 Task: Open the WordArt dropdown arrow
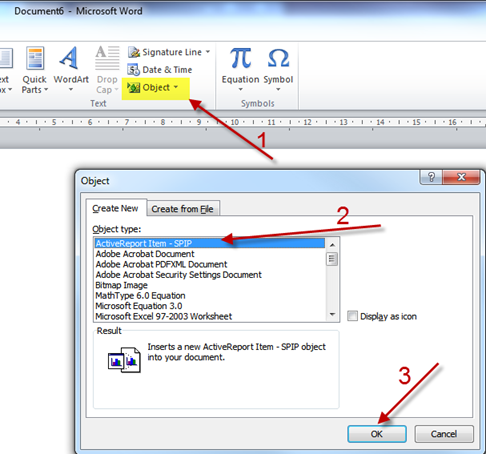coord(71,90)
